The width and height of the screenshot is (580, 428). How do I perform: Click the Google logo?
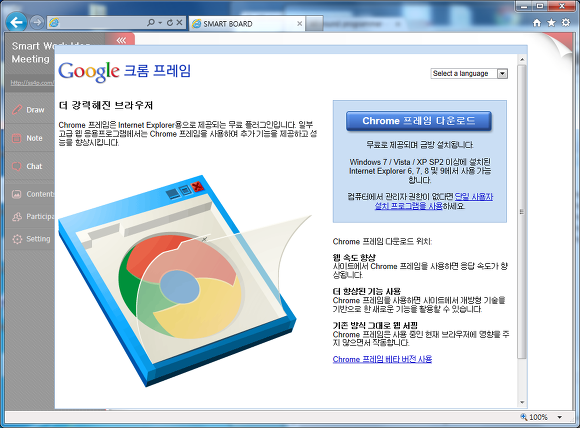pyautogui.click(x=89, y=71)
